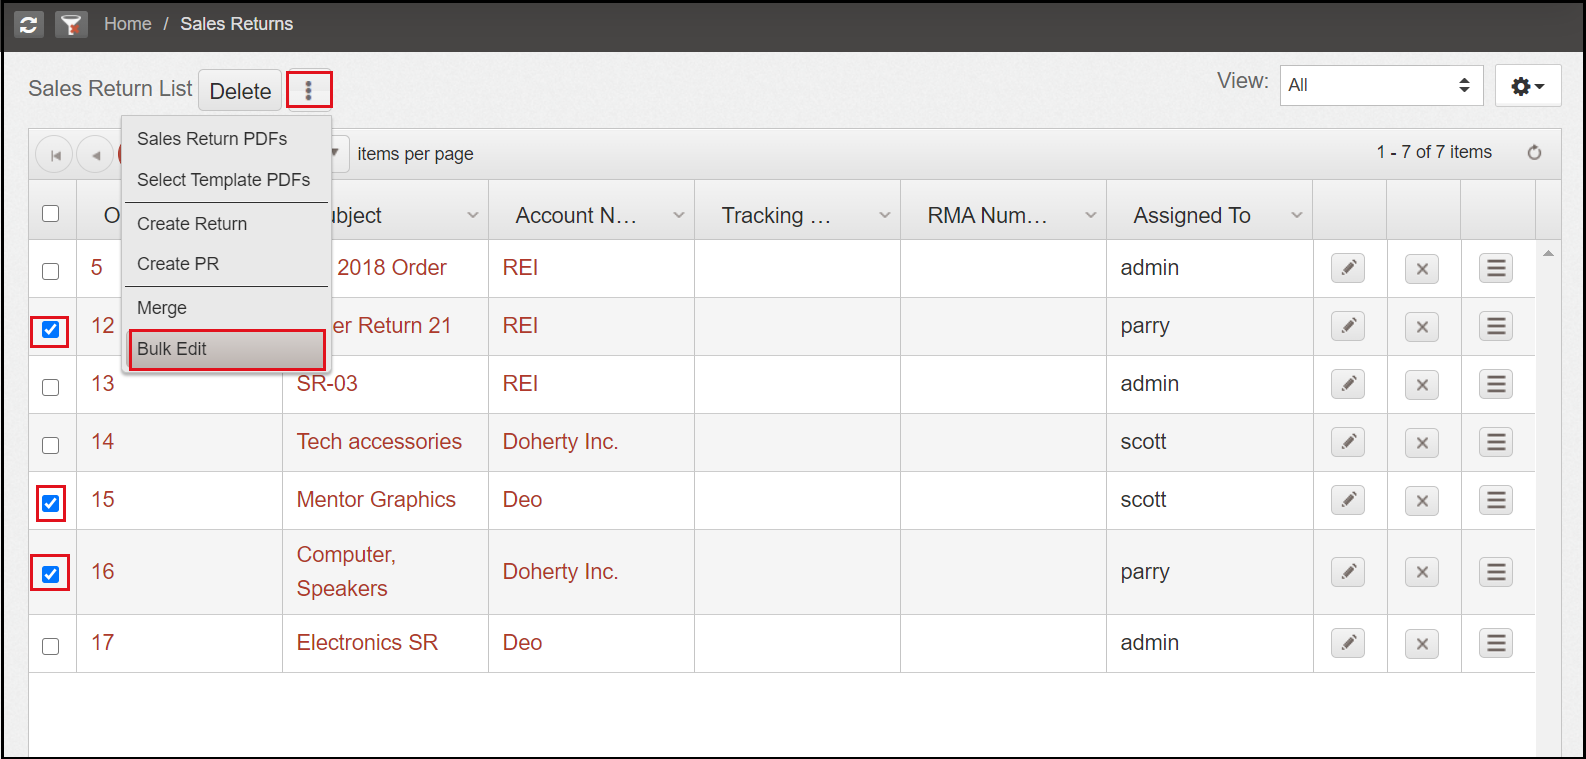Image resolution: width=1586 pixels, height=759 pixels.
Task: Expand the RMA Number column header menu
Action: (x=1091, y=215)
